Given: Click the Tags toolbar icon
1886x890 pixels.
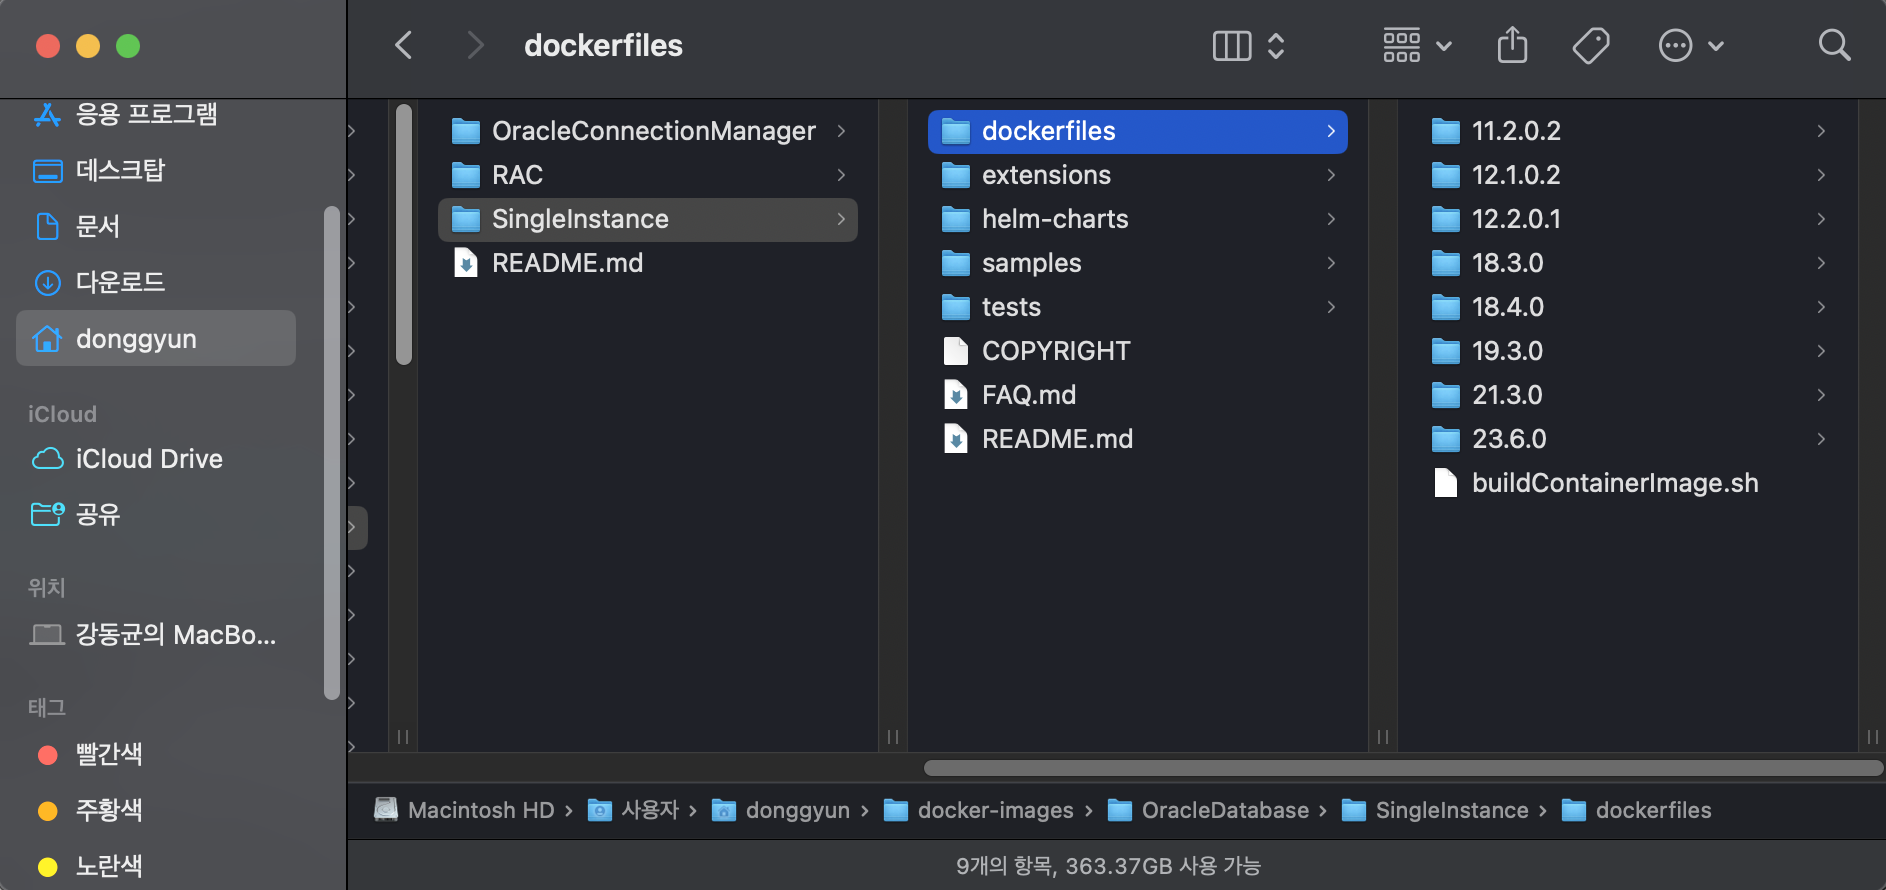Looking at the screenshot, I should pyautogui.click(x=1590, y=45).
